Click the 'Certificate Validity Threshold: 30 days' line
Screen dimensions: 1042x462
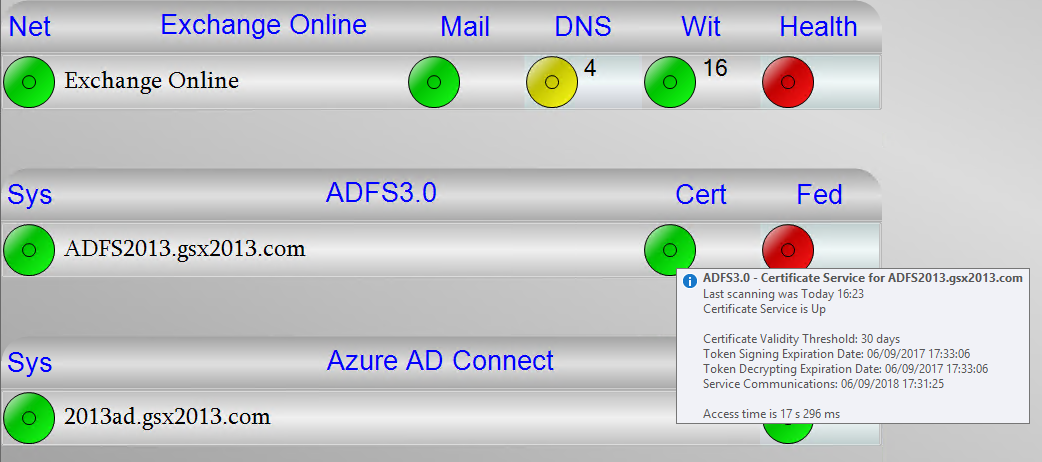[x=801, y=338]
